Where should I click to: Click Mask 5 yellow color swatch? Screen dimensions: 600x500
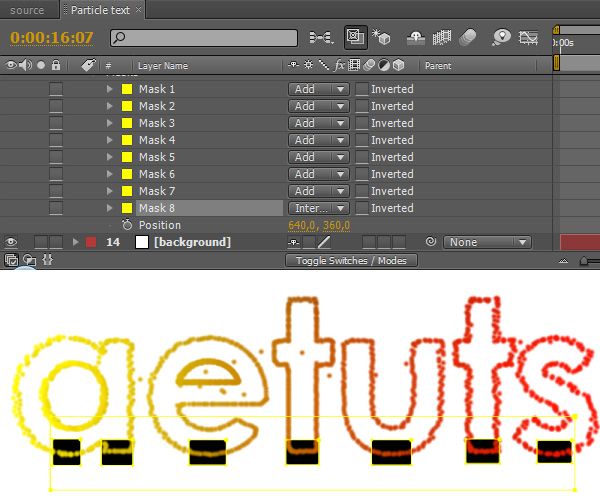[x=127, y=157]
